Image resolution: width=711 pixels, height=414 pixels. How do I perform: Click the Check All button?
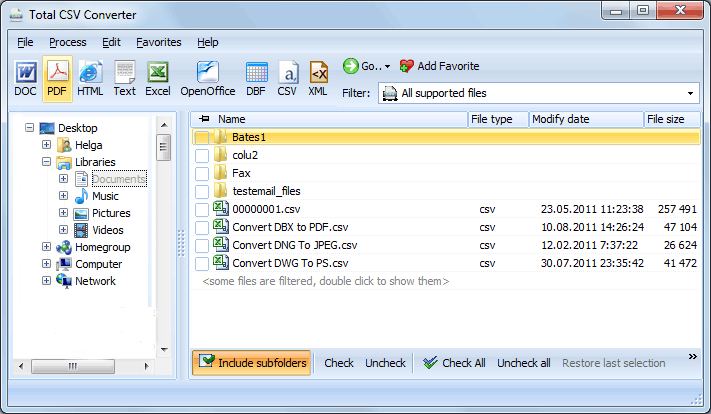[454, 363]
